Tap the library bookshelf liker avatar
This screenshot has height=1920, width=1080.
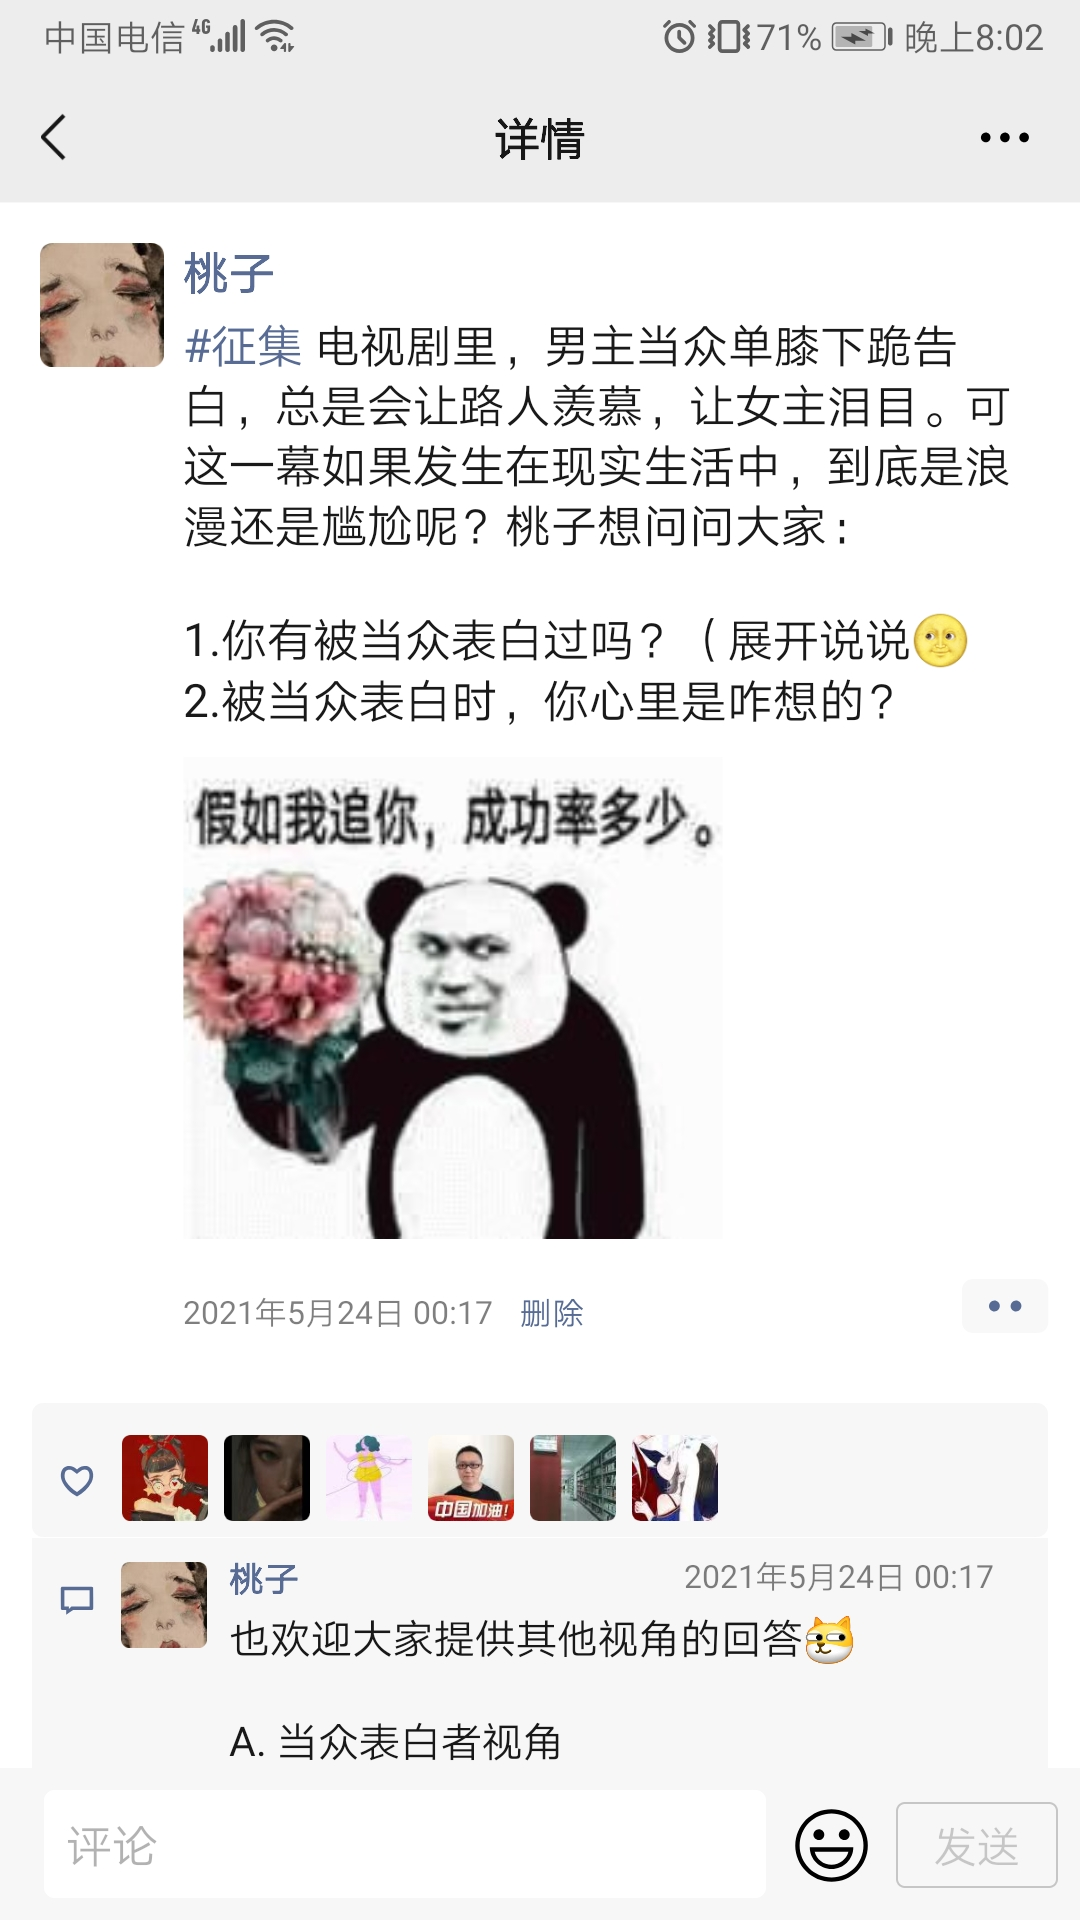(573, 1478)
